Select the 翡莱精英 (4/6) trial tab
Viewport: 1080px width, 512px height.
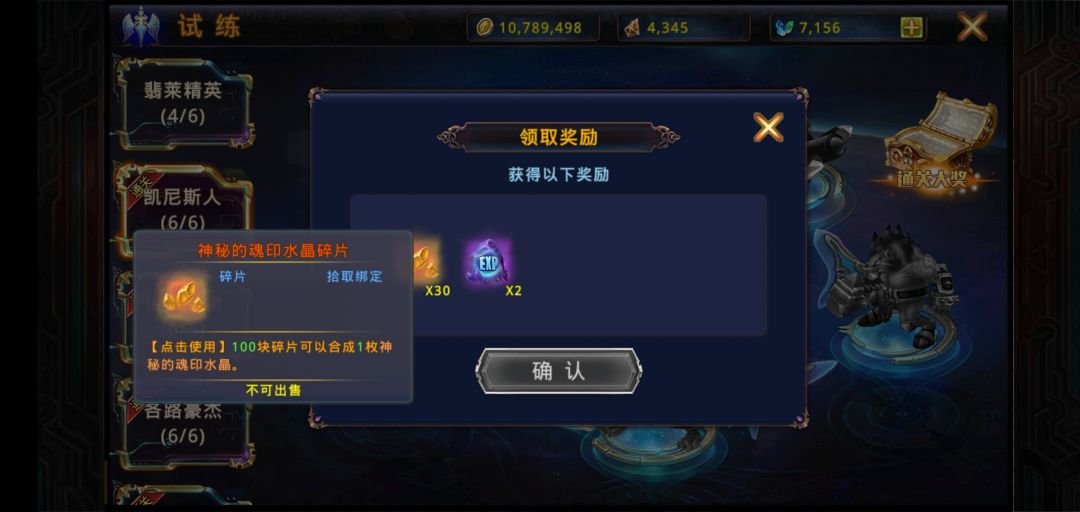coord(183,103)
